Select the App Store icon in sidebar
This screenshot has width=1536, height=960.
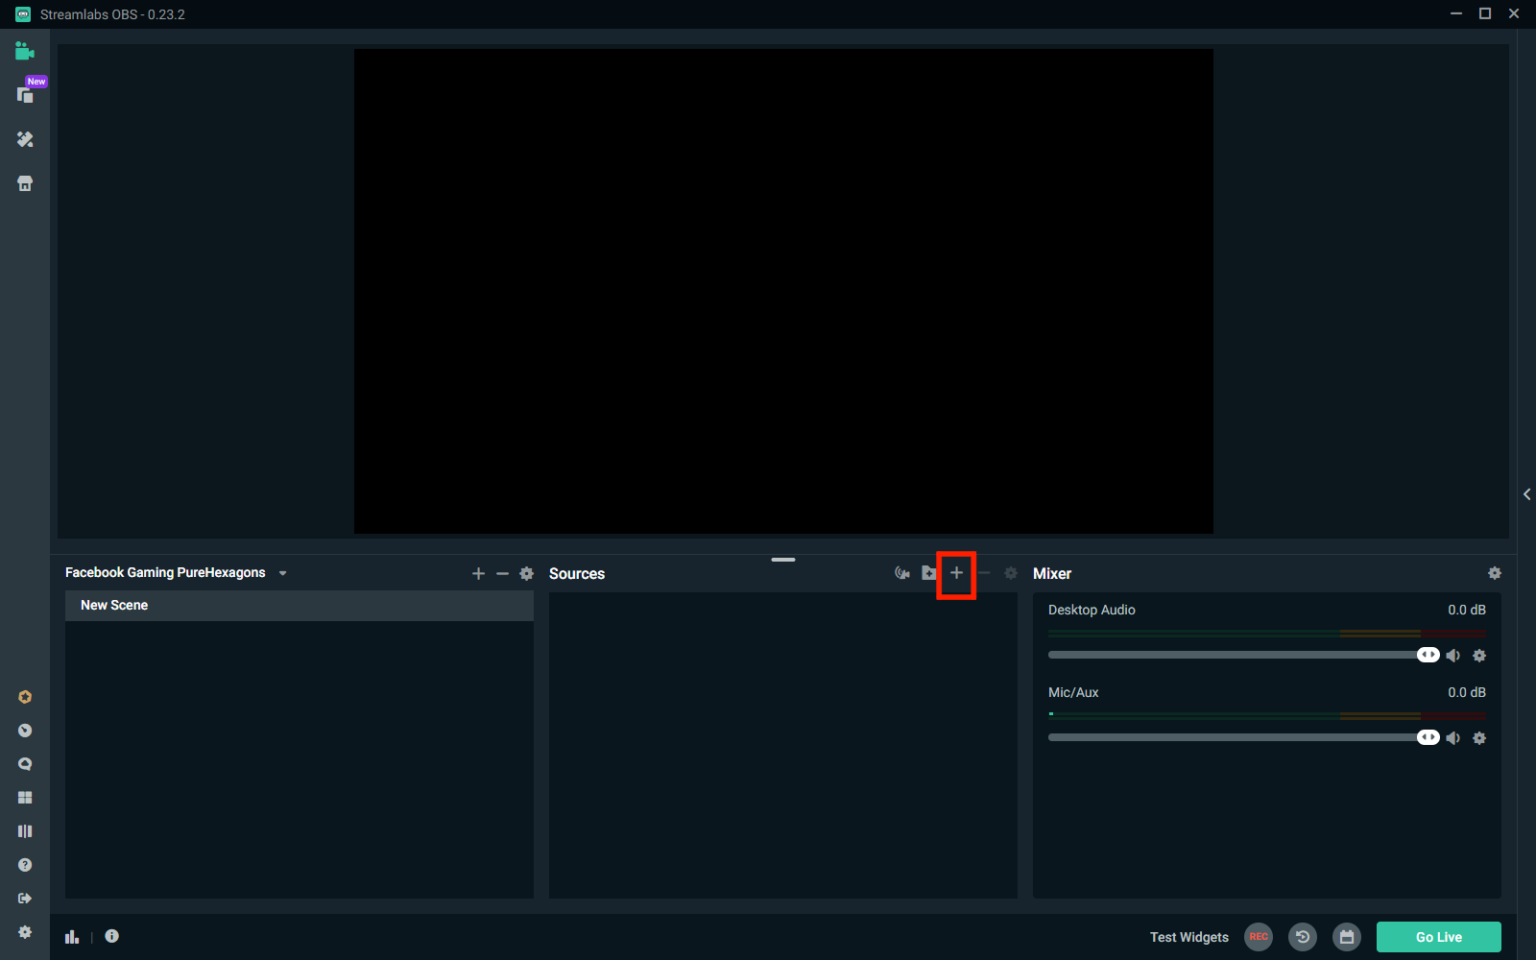(25, 183)
